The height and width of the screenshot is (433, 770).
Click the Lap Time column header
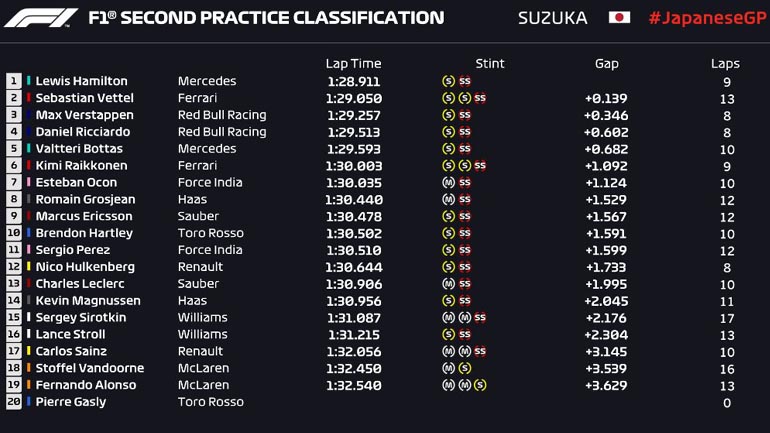coord(353,63)
